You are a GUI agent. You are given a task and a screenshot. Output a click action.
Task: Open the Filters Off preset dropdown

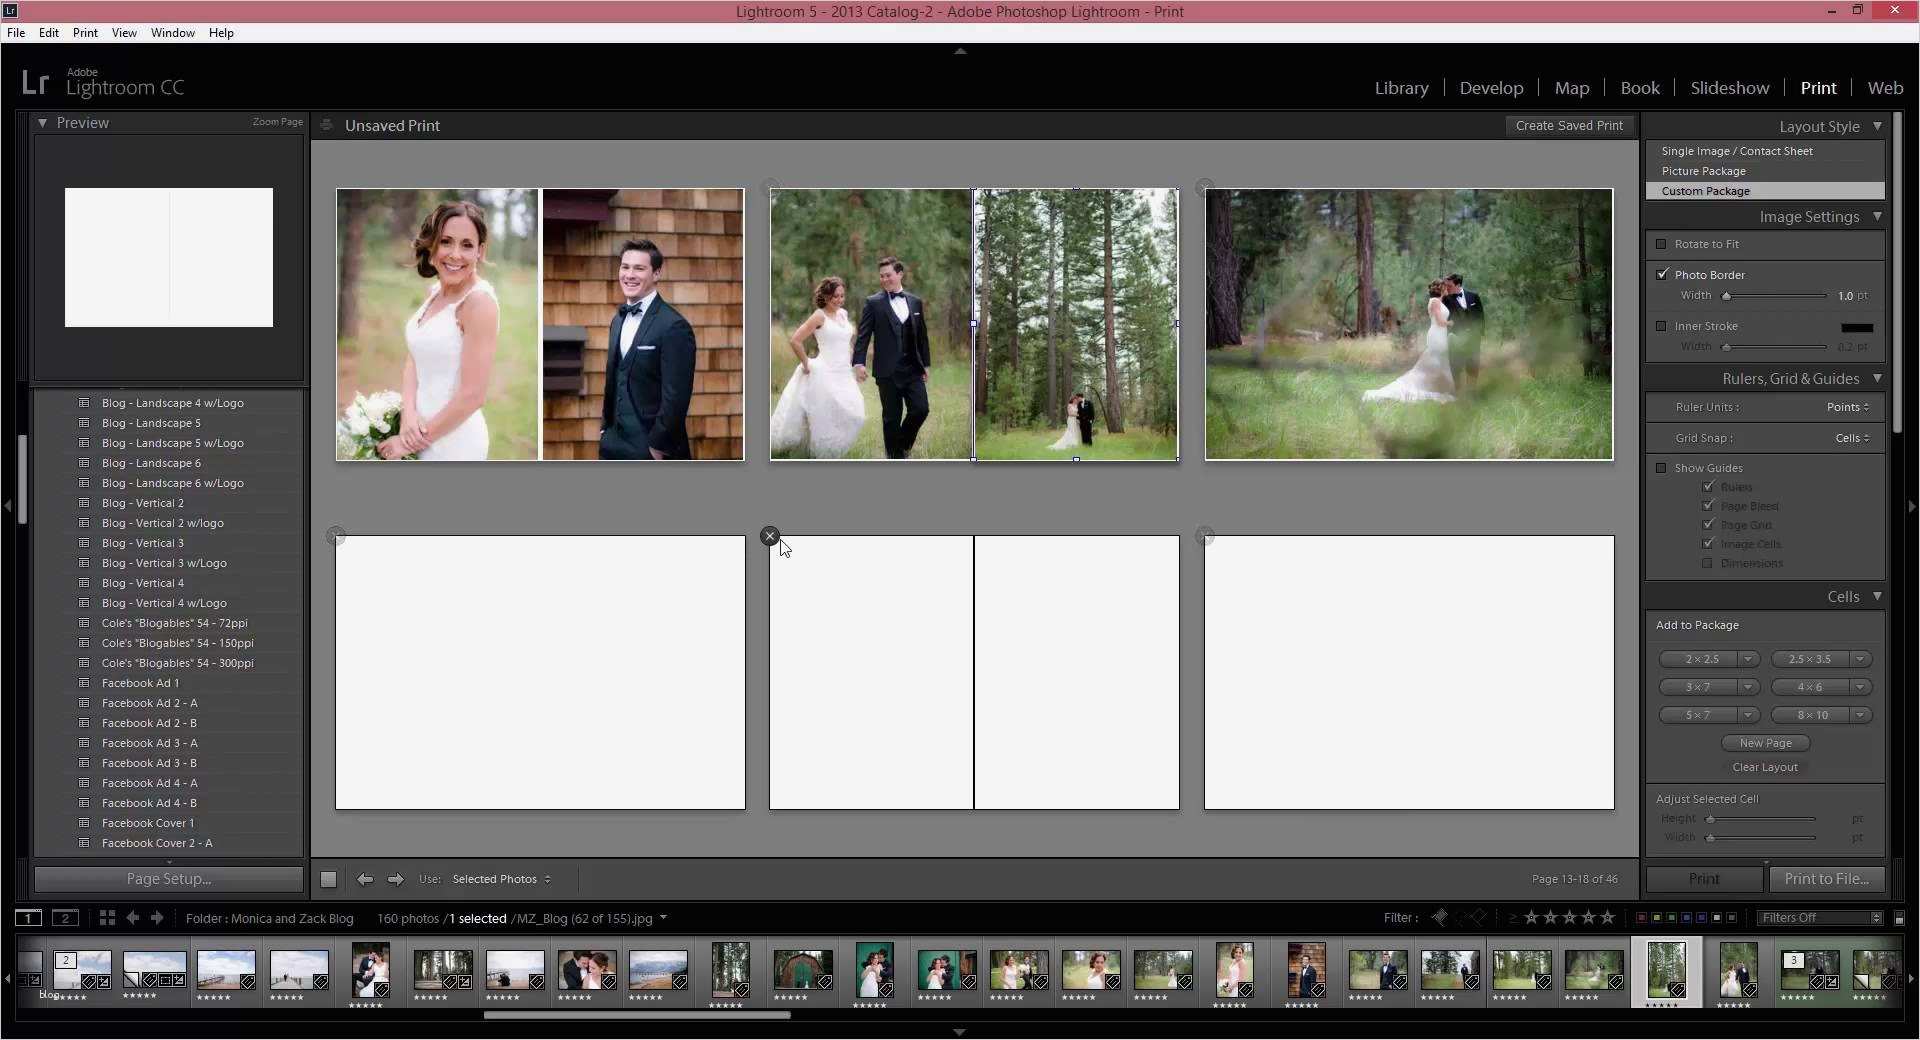1820,918
